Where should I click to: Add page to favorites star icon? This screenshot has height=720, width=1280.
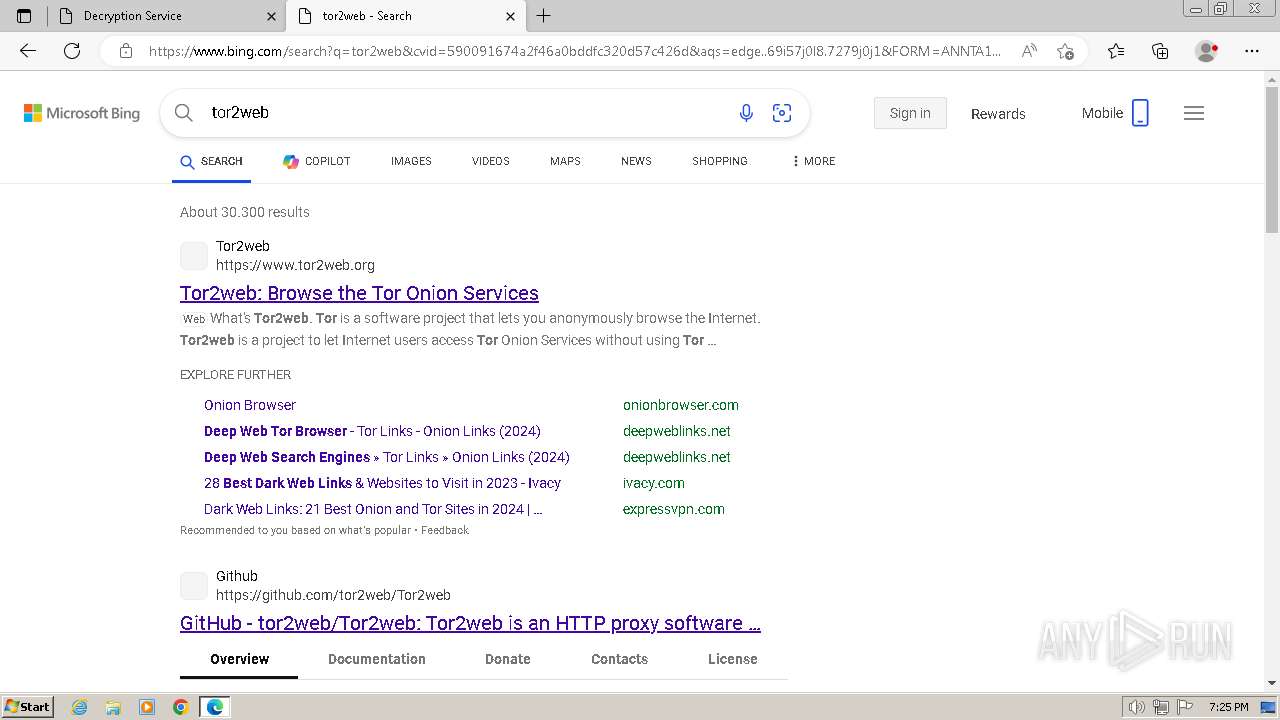click(x=1065, y=51)
